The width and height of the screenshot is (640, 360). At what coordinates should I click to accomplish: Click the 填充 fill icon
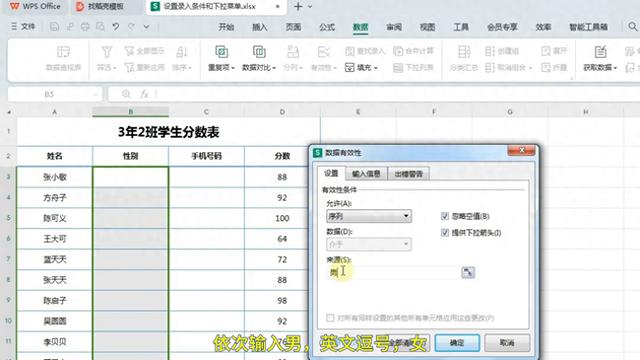[x=350, y=67]
